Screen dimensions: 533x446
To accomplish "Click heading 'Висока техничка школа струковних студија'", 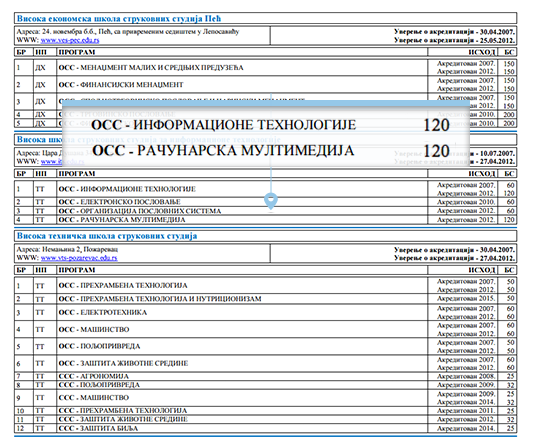I will [x=107, y=236].
